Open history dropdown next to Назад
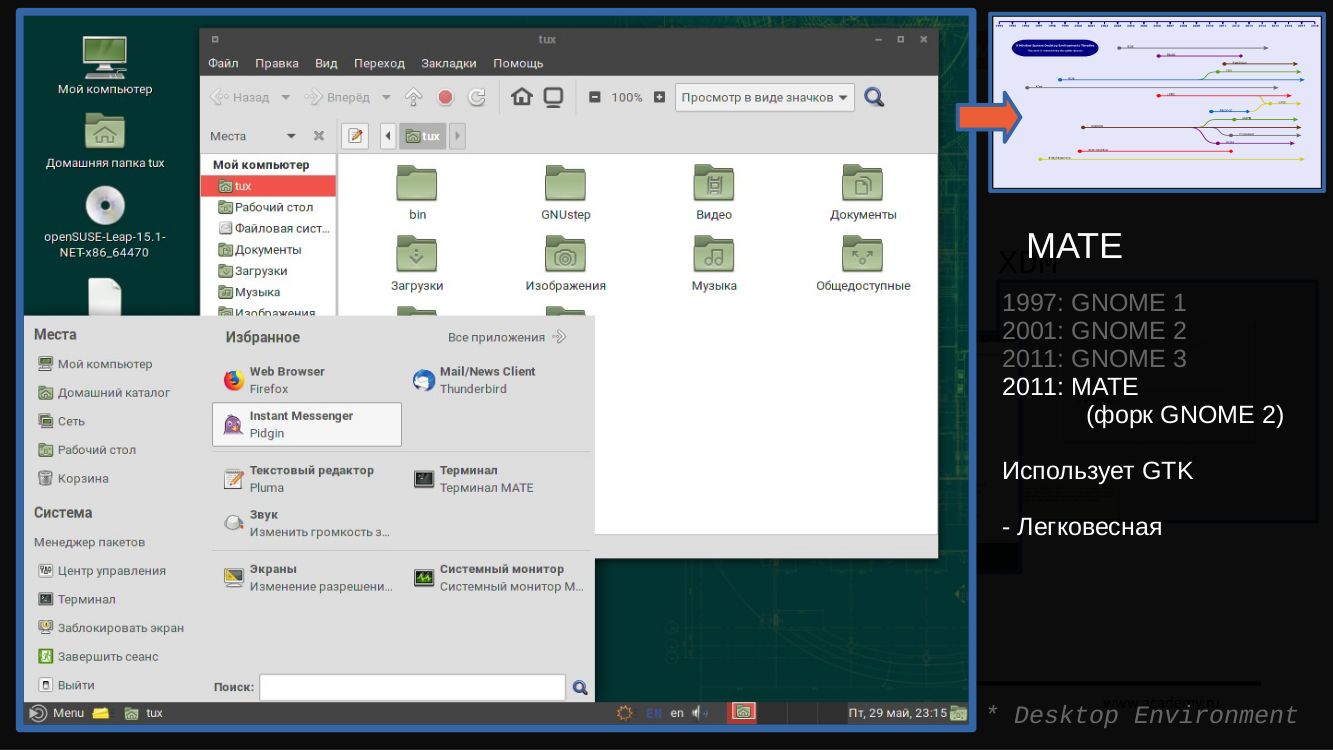This screenshot has height=750, width=1333. (x=285, y=98)
